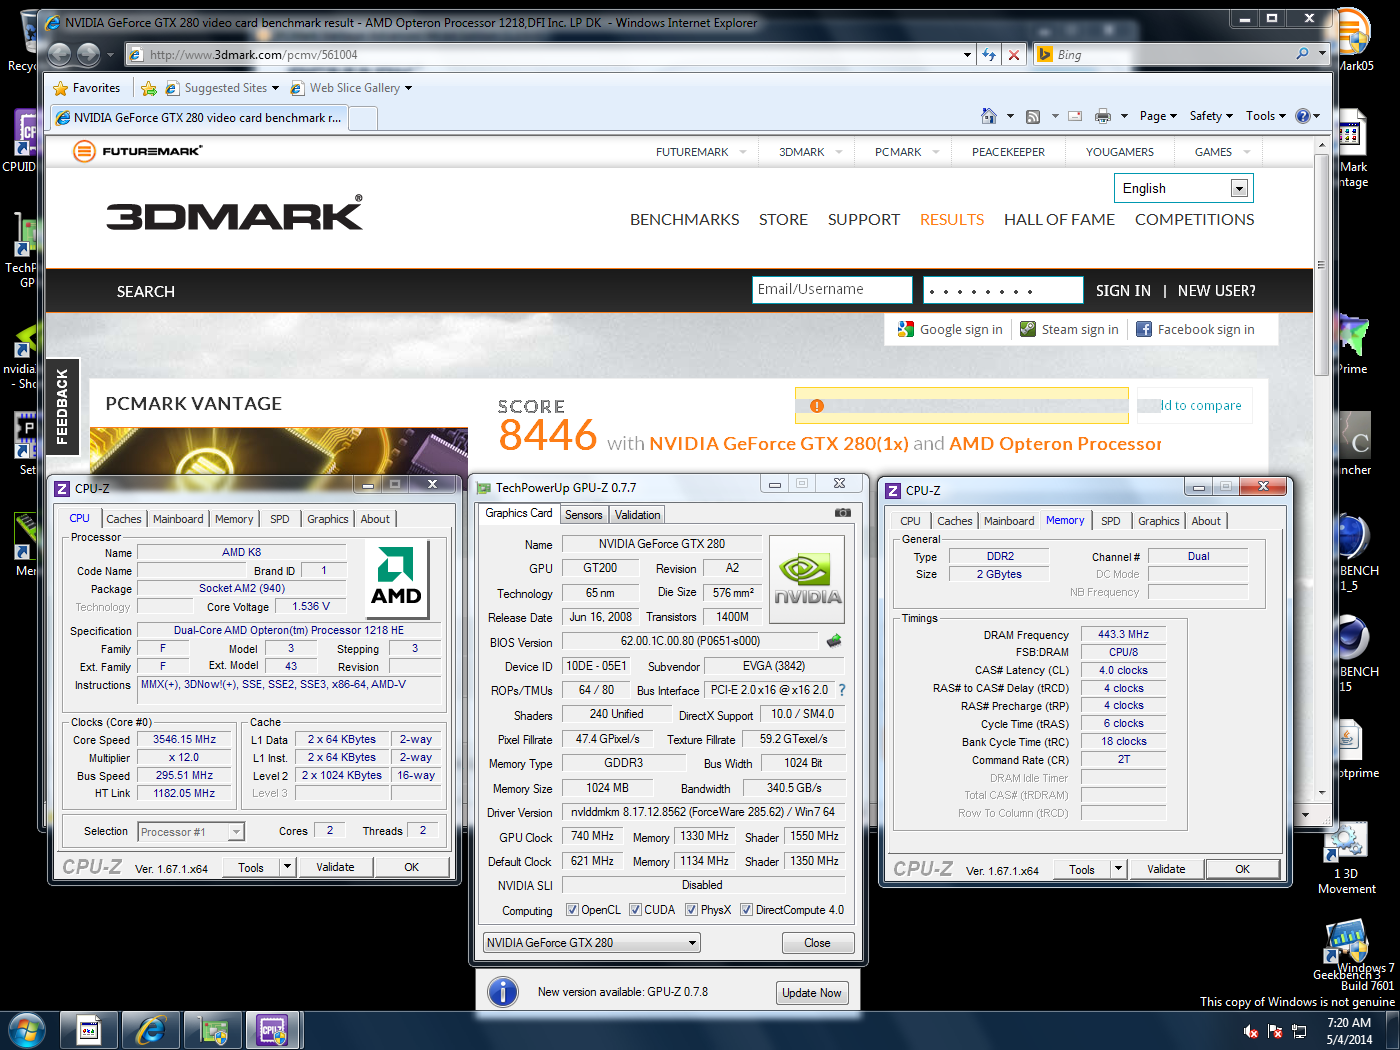Toggle the CUDA checkbox in GPU-Z
The image size is (1400, 1050).
tap(635, 910)
